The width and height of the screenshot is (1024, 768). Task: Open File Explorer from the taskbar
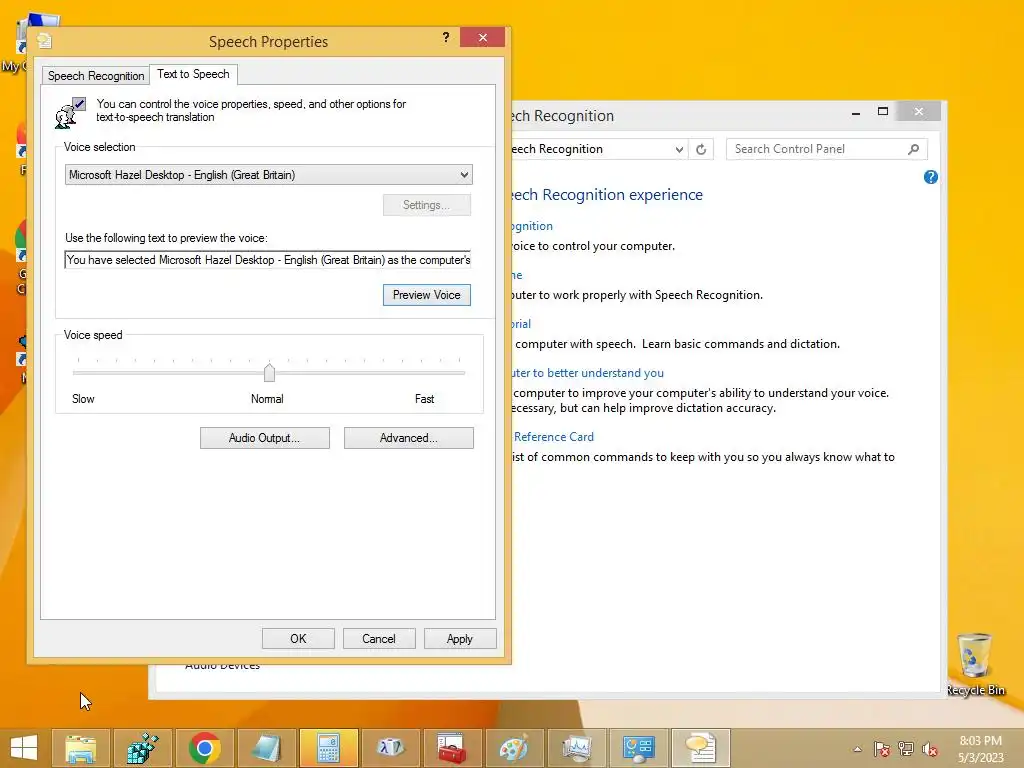coord(80,748)
